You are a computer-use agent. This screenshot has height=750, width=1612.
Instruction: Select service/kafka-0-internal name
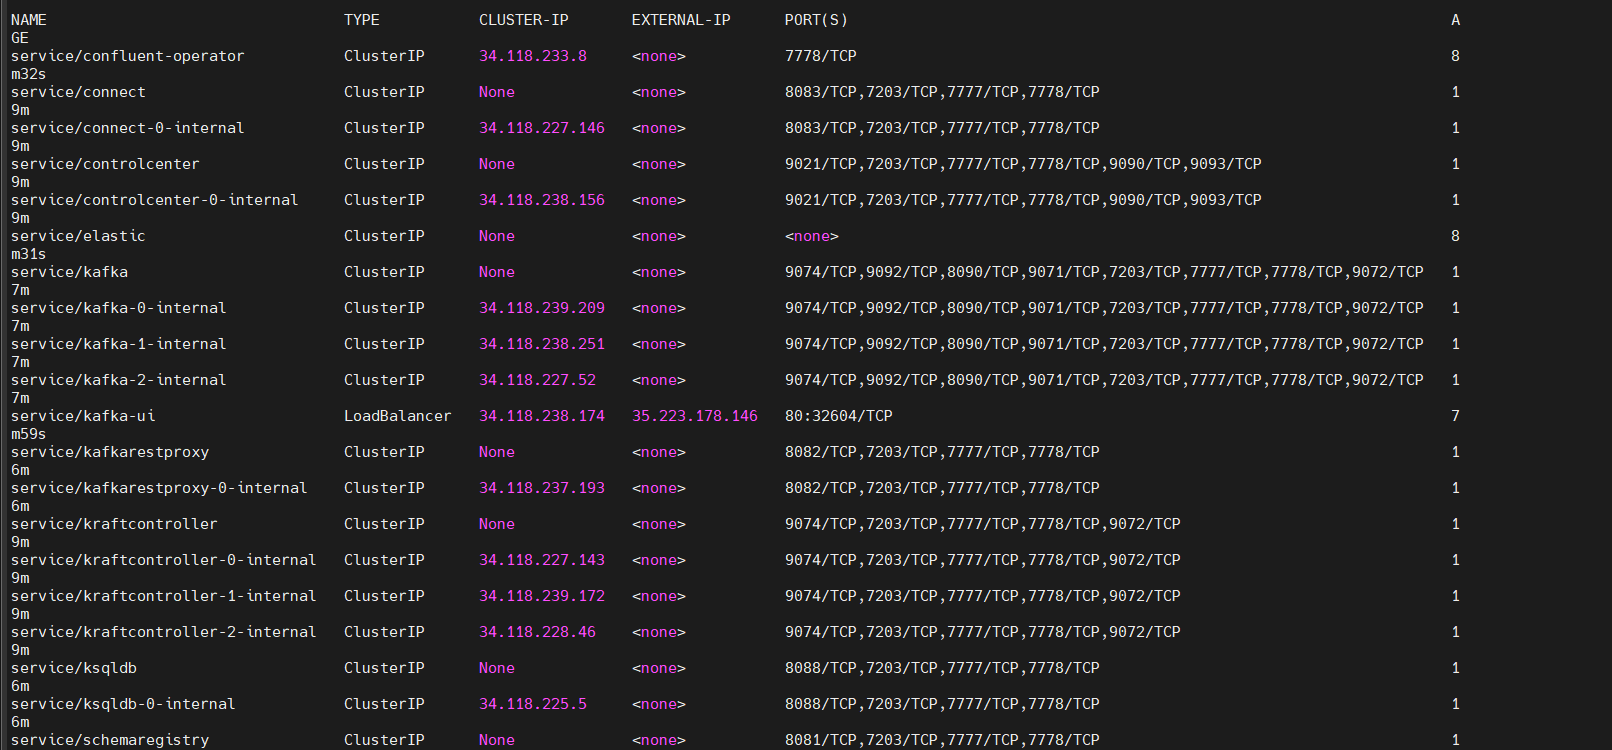[x=119, y=308]
